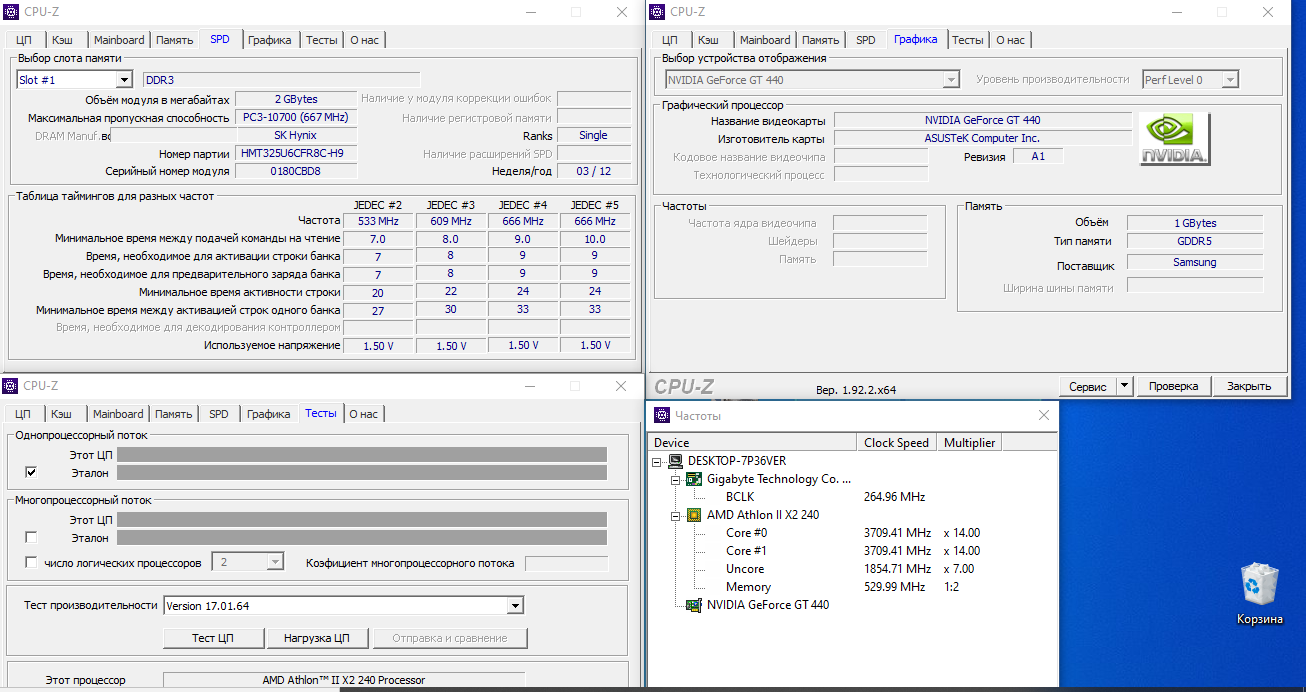The width and height of the screenshot is (1306, 692).
Task: Click the Gigabyte Technology motherboard icon
Action: click(x=694, y=479)
